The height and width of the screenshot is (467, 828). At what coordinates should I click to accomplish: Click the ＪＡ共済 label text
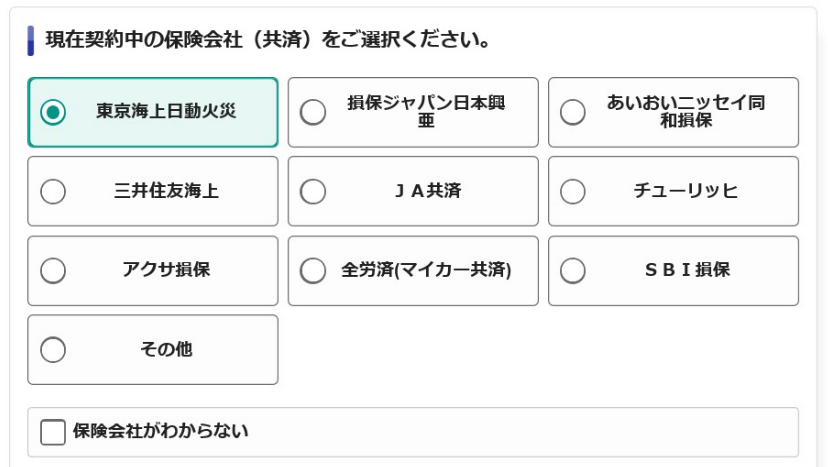point(426,191)
